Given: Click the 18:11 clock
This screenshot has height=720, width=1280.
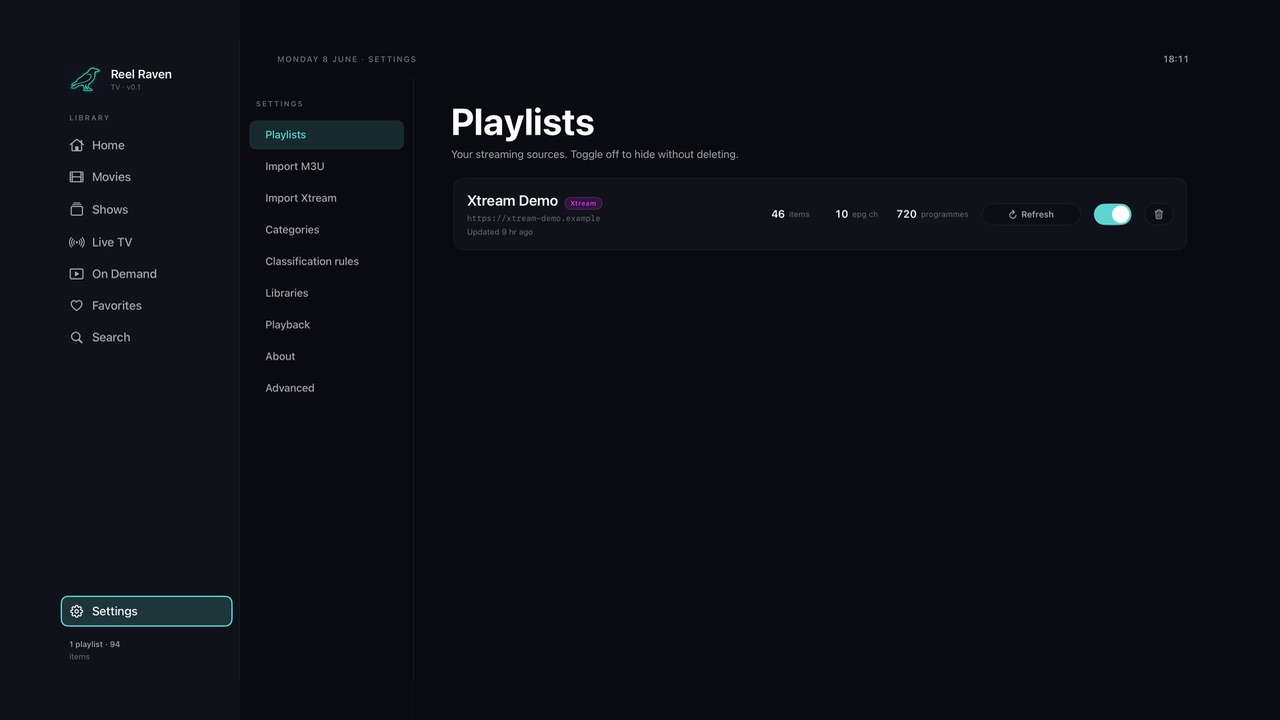Looking at the screenshot, I should coord(1176,59).
